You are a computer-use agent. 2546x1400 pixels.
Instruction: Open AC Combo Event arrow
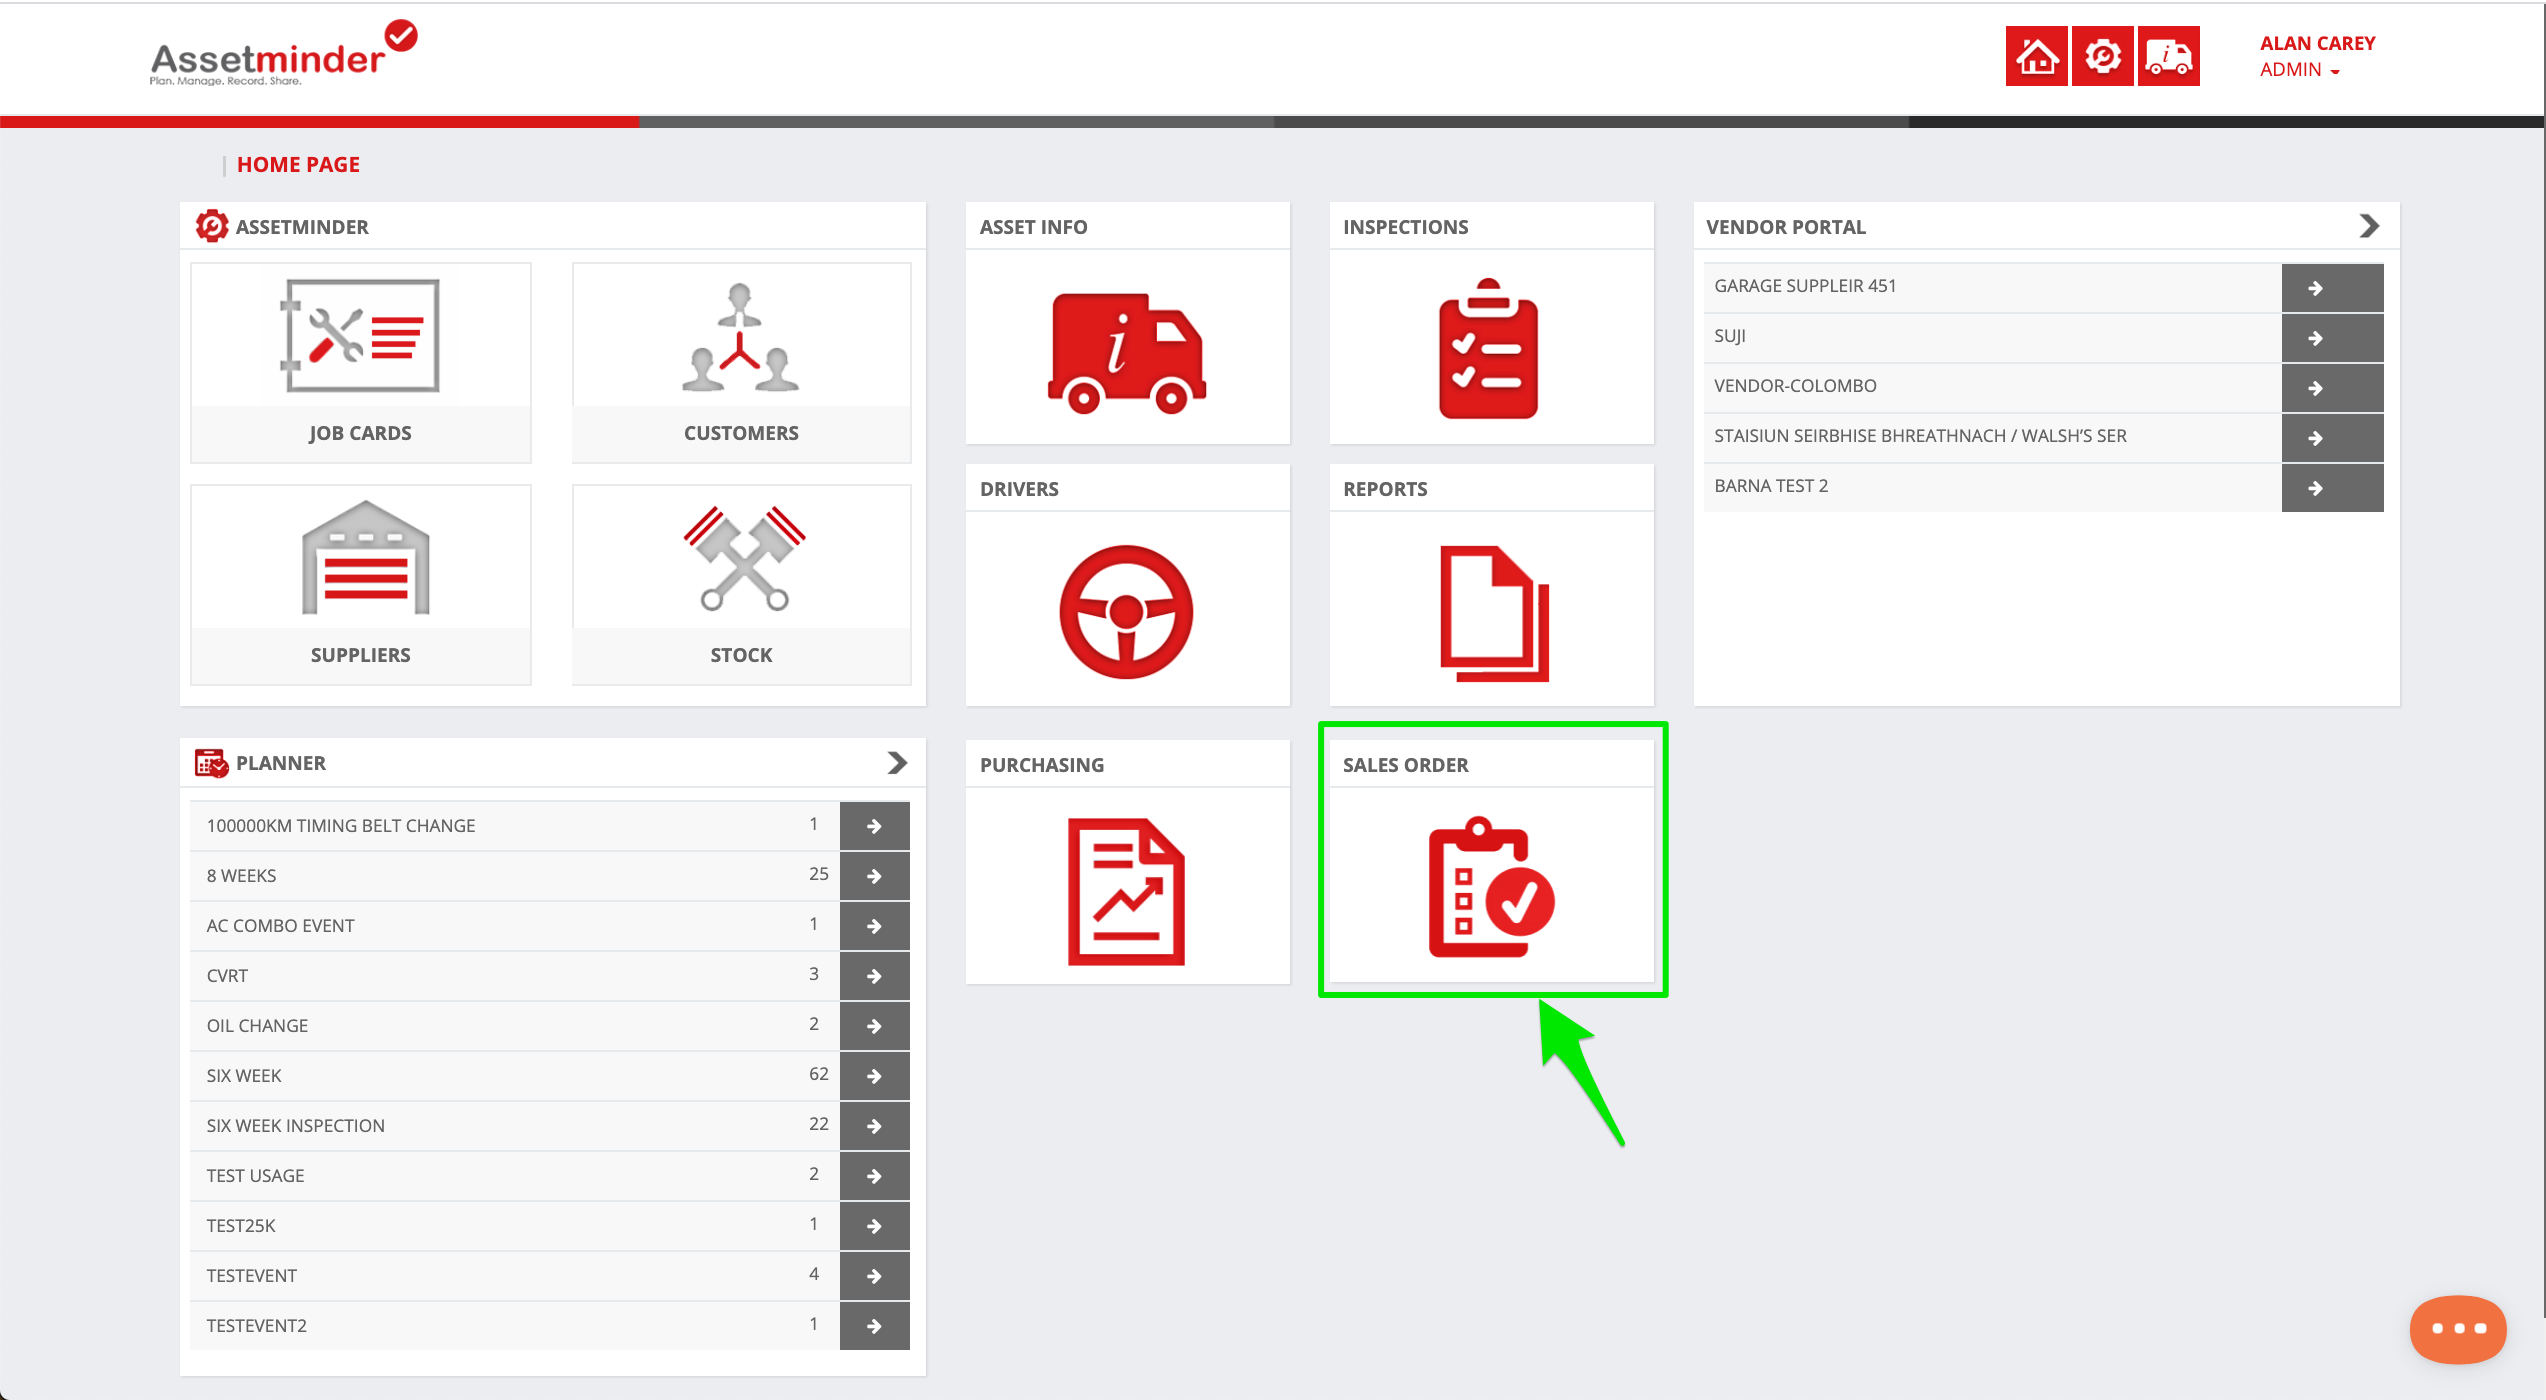point(875,926)
